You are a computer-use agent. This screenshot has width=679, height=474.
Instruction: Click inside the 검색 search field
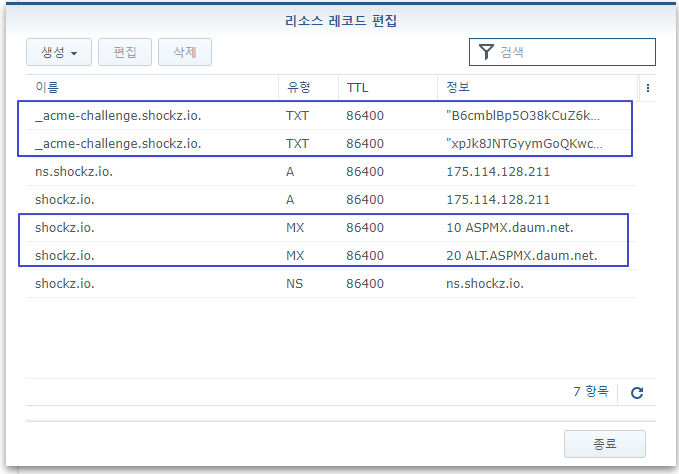point(574,52)
